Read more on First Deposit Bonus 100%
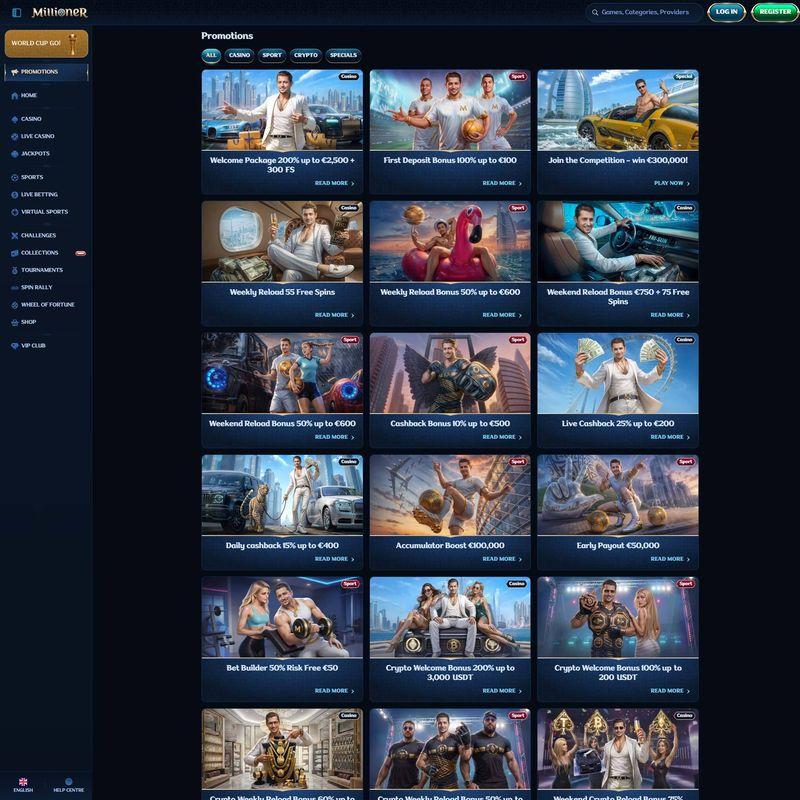Image resolution: width=800 pixels, height=800 pixels. (502, 183)
